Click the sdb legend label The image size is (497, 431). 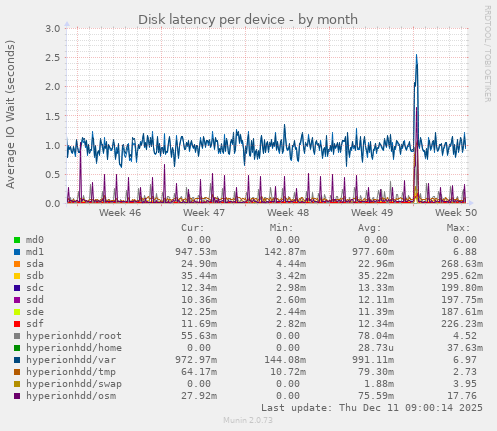click(35, 276)
